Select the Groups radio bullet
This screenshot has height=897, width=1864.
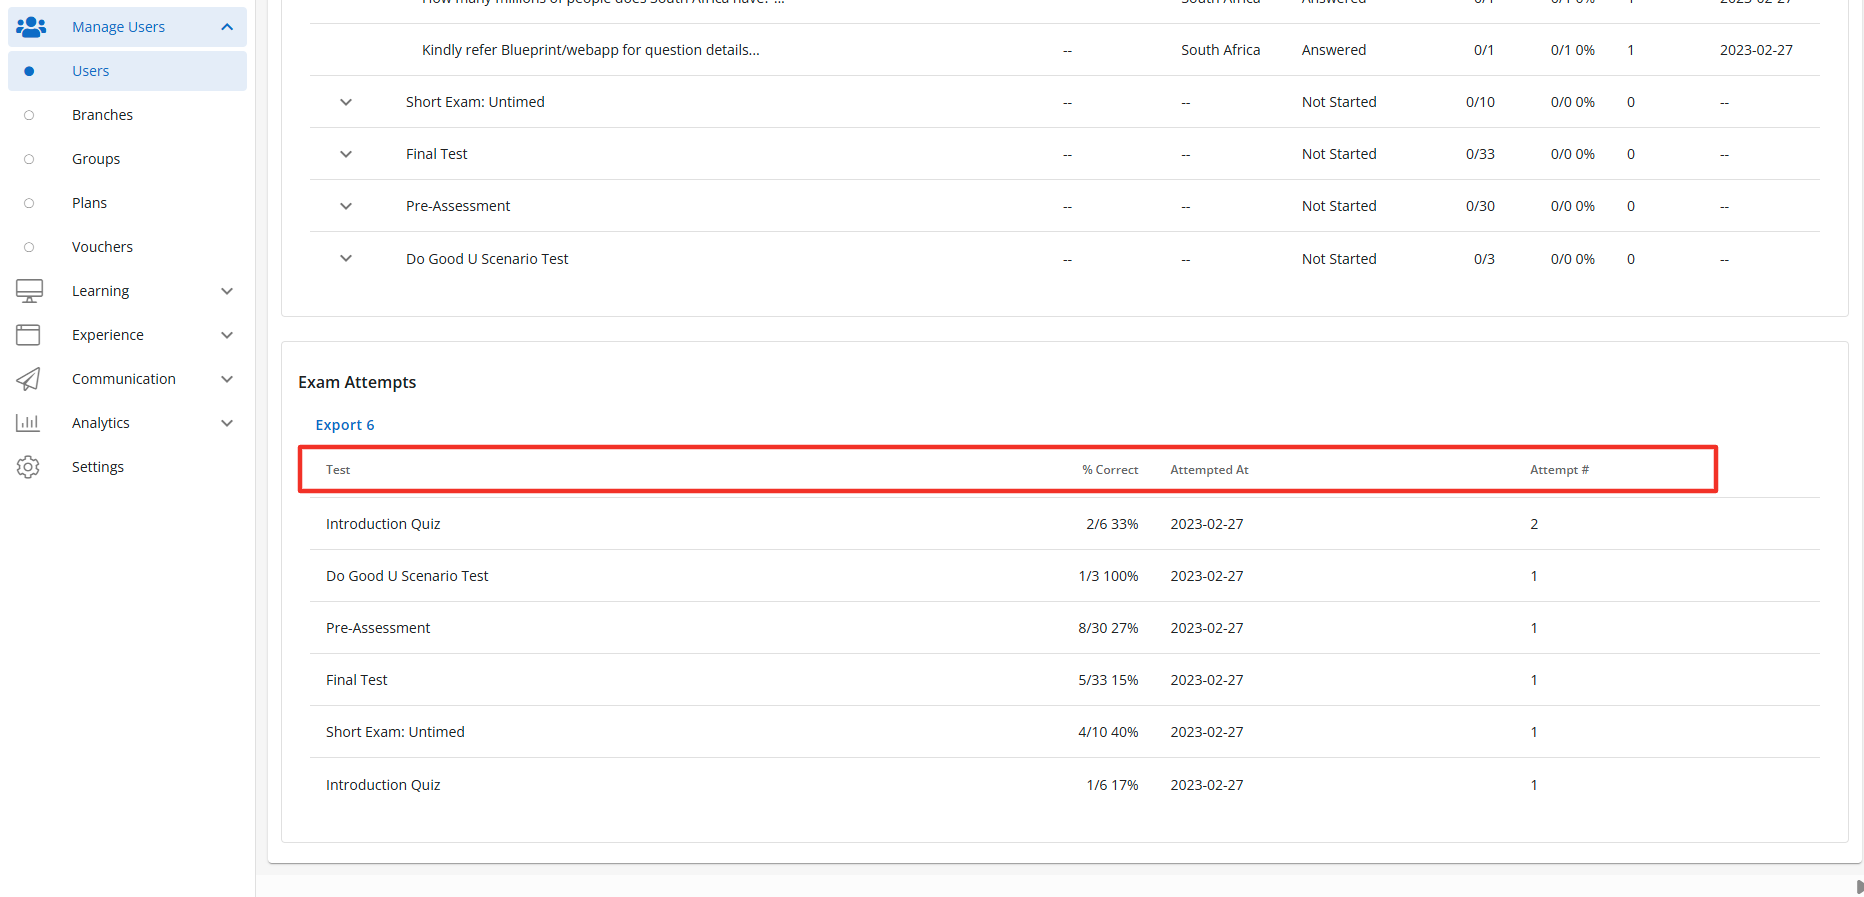pos(29,159)
